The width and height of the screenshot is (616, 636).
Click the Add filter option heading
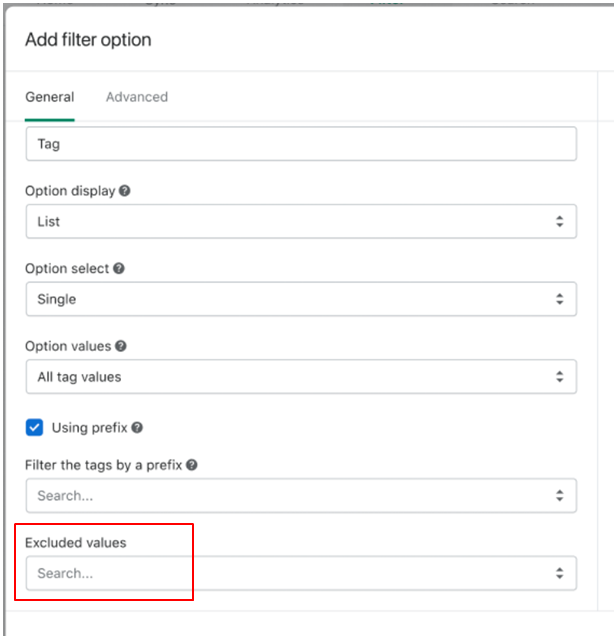pyautogui.click(x=88, y=40)
